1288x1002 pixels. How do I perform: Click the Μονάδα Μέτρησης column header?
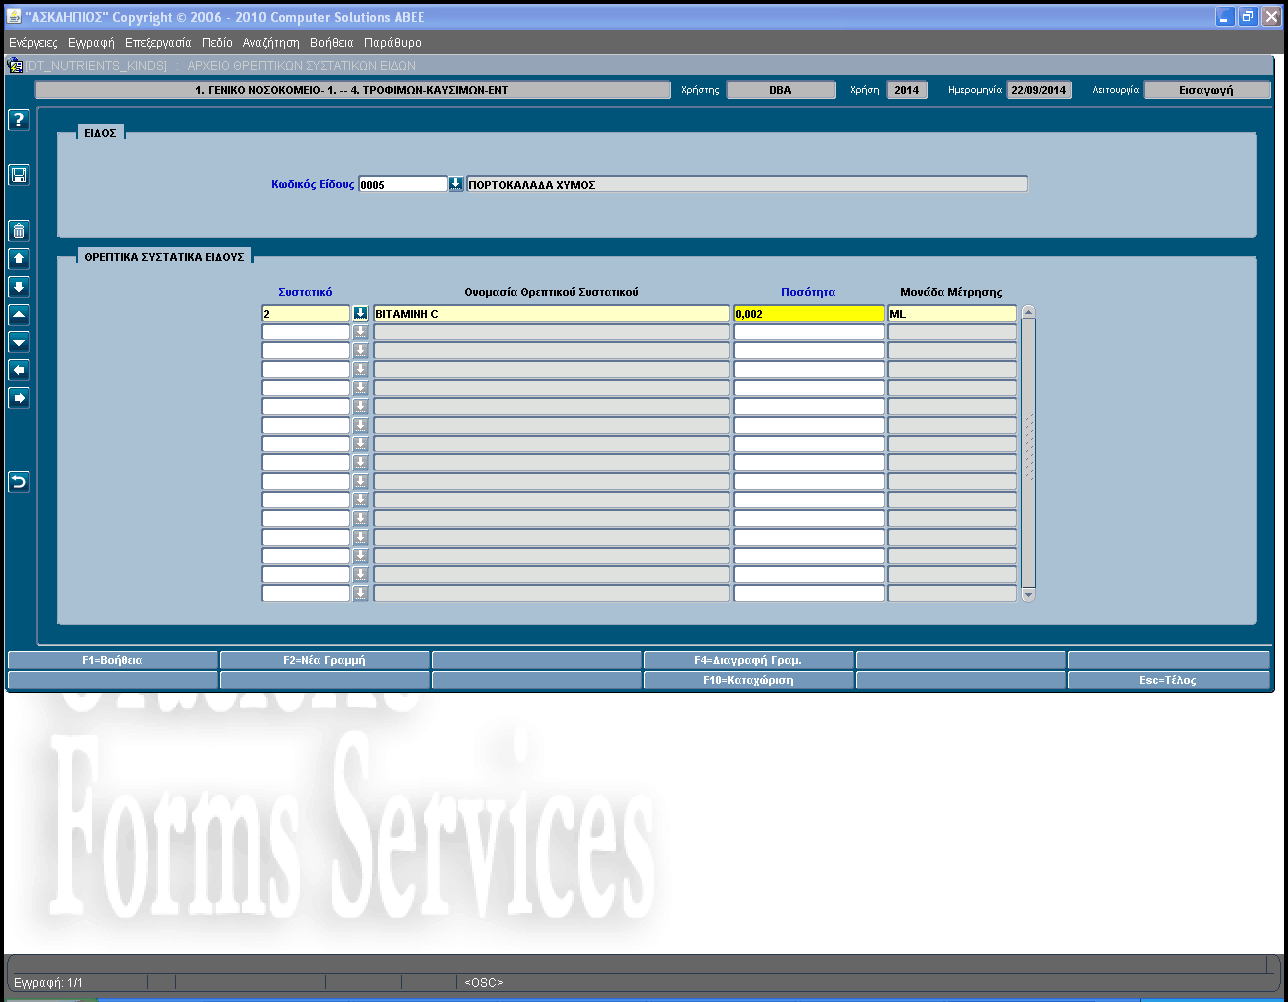pos(951,292)
